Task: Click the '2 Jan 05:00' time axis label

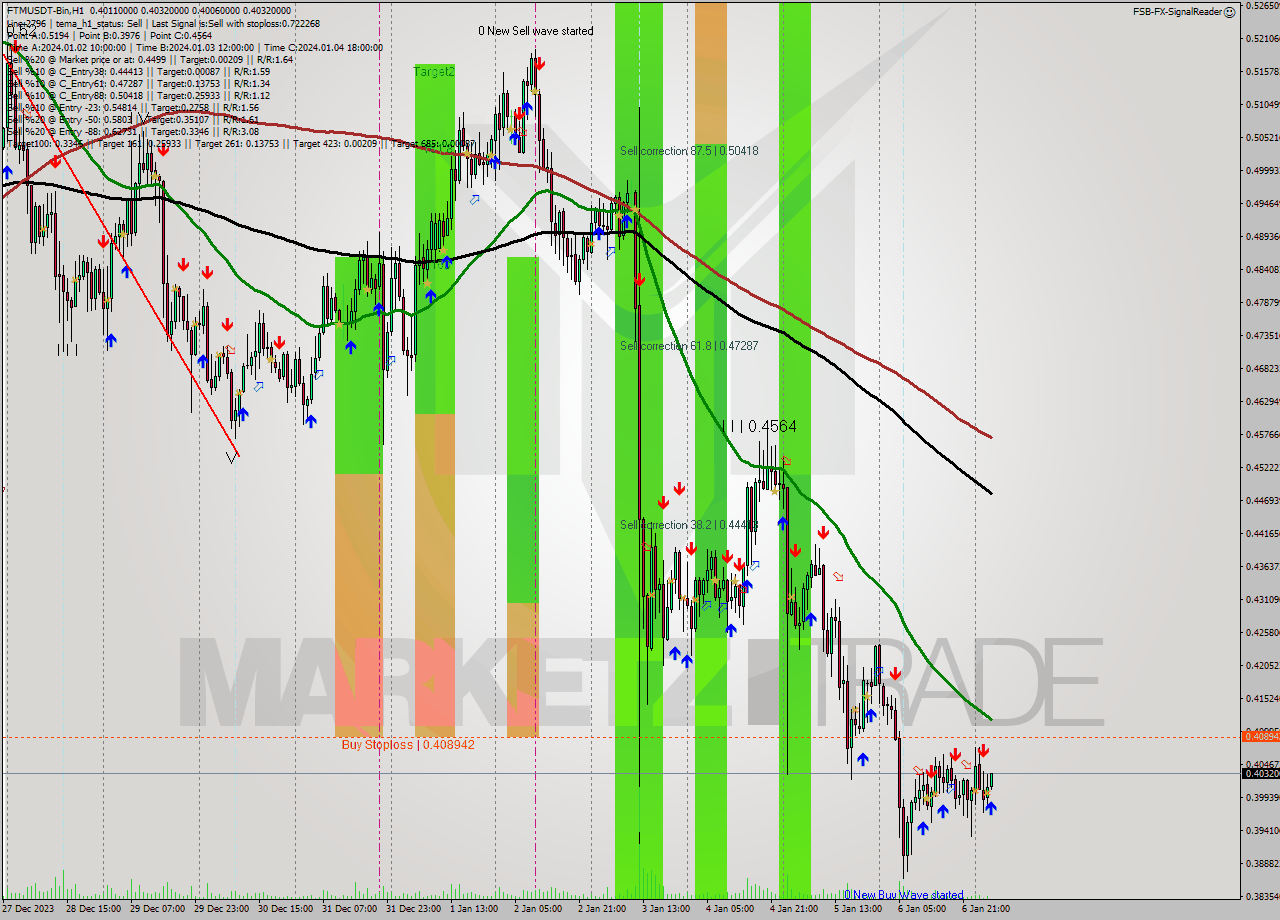Action: 538,909
